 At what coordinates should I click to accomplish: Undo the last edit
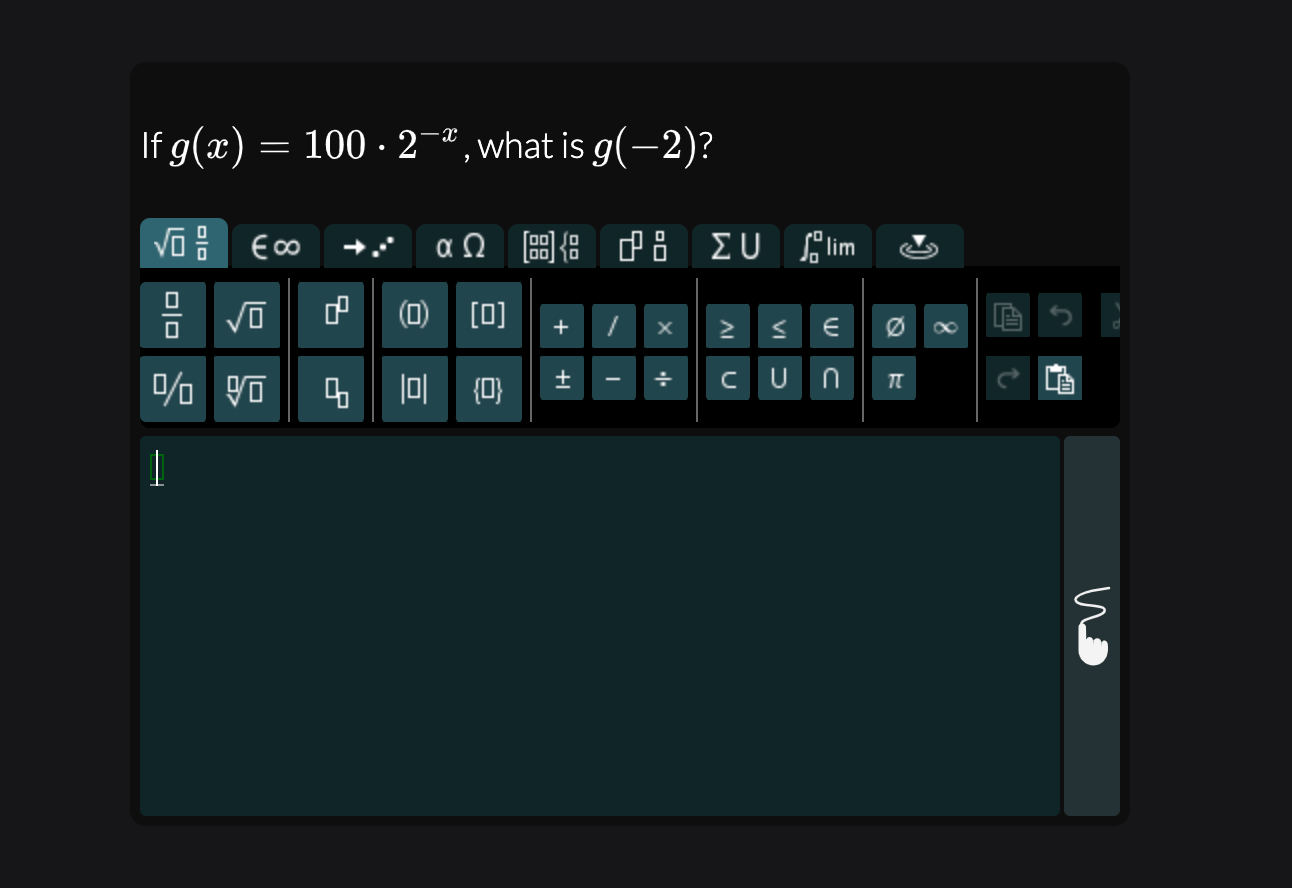coord(1060,315)
